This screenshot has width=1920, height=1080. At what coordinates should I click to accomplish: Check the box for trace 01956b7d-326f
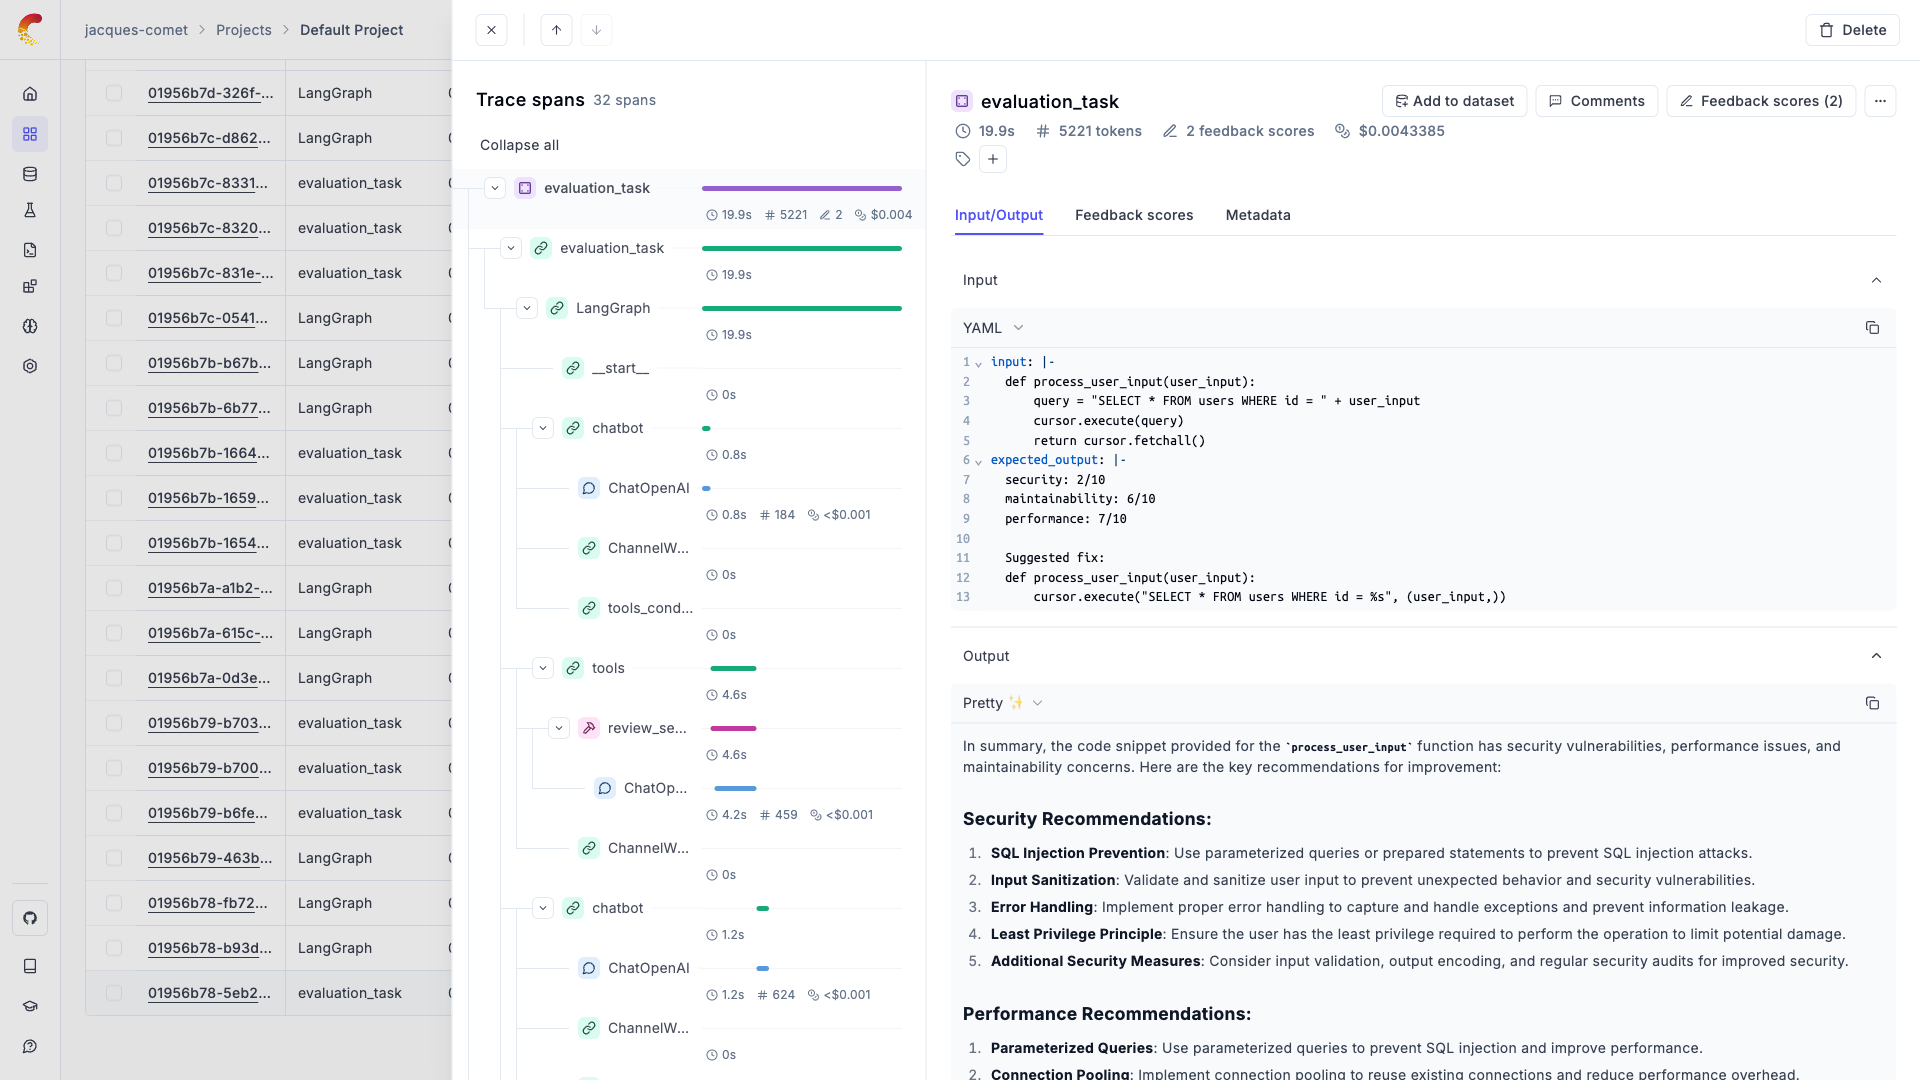(x=114, y=93)
